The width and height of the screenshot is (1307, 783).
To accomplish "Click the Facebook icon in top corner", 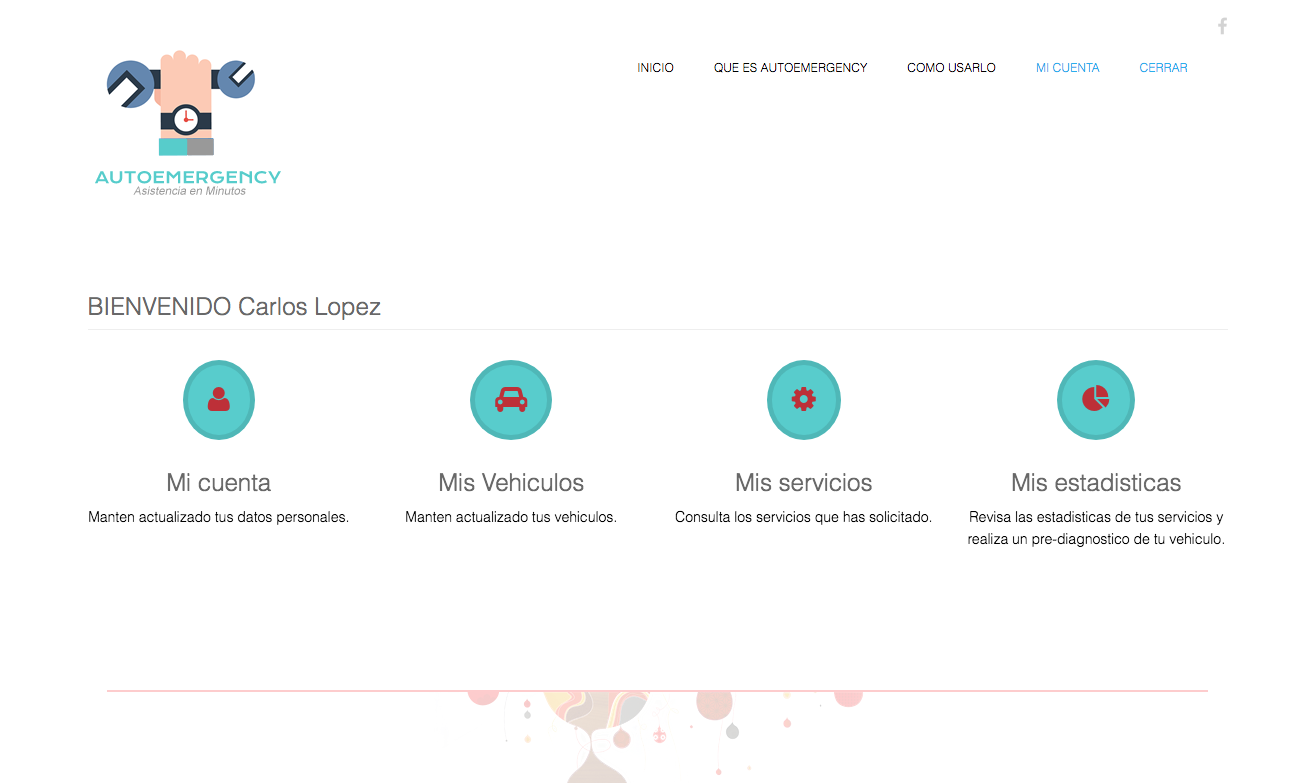I will (1222, 26).
